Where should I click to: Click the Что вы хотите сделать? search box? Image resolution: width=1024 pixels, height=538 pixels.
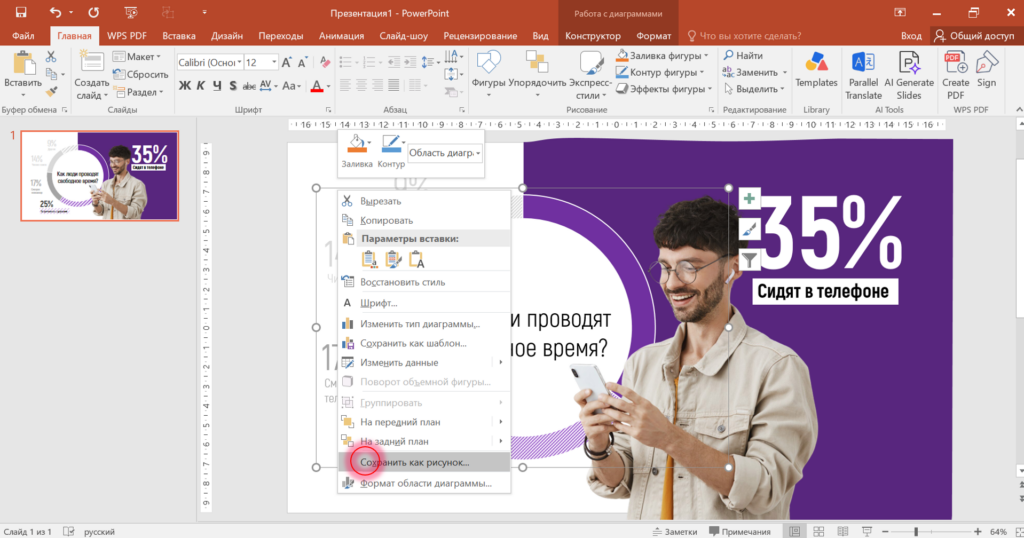pyautogui.click(x=744, y=36)
